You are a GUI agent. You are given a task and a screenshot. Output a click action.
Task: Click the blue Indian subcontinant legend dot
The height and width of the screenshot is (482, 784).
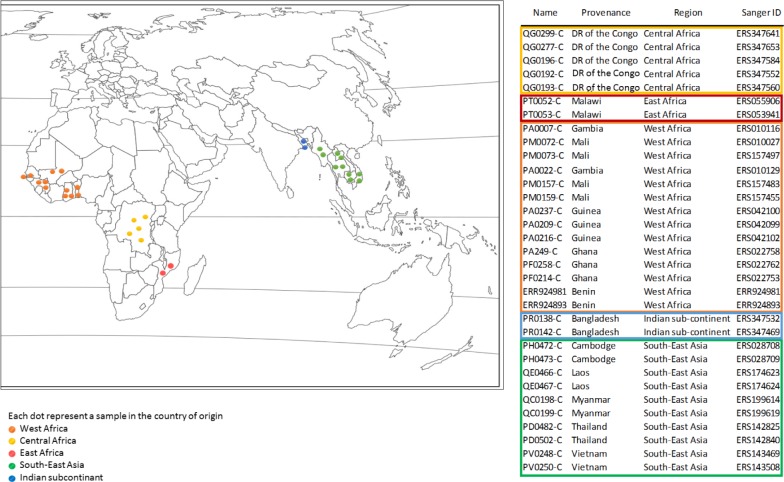pyautogui.click(x=12, y=478)
